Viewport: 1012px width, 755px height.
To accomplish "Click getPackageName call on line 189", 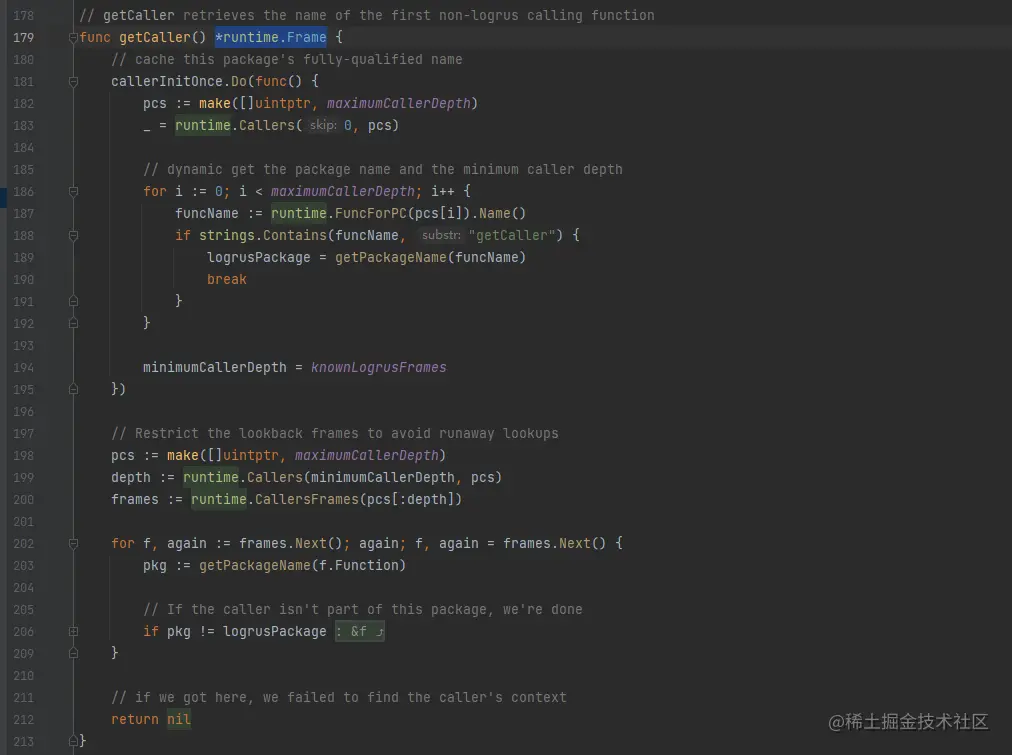I will coord(390,257).
